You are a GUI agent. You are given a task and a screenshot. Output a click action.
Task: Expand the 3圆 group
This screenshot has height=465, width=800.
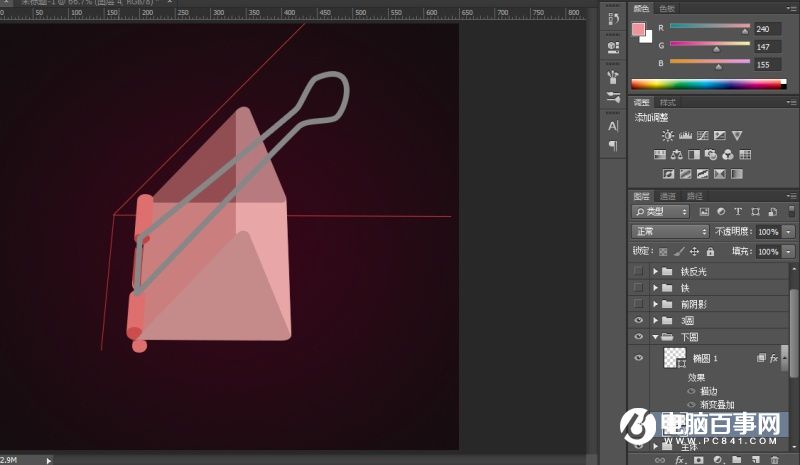click(656, 321)
